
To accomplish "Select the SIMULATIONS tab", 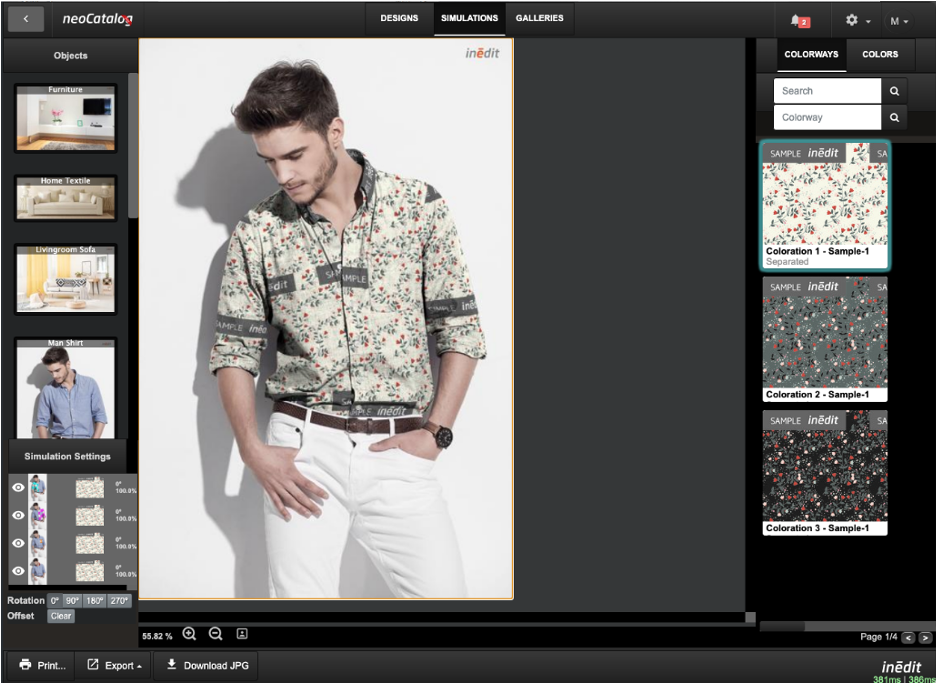I will (469, 19).
